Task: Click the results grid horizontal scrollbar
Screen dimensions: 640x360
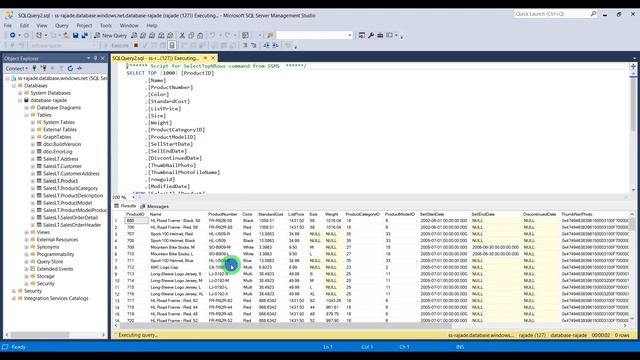Action: 286,325
